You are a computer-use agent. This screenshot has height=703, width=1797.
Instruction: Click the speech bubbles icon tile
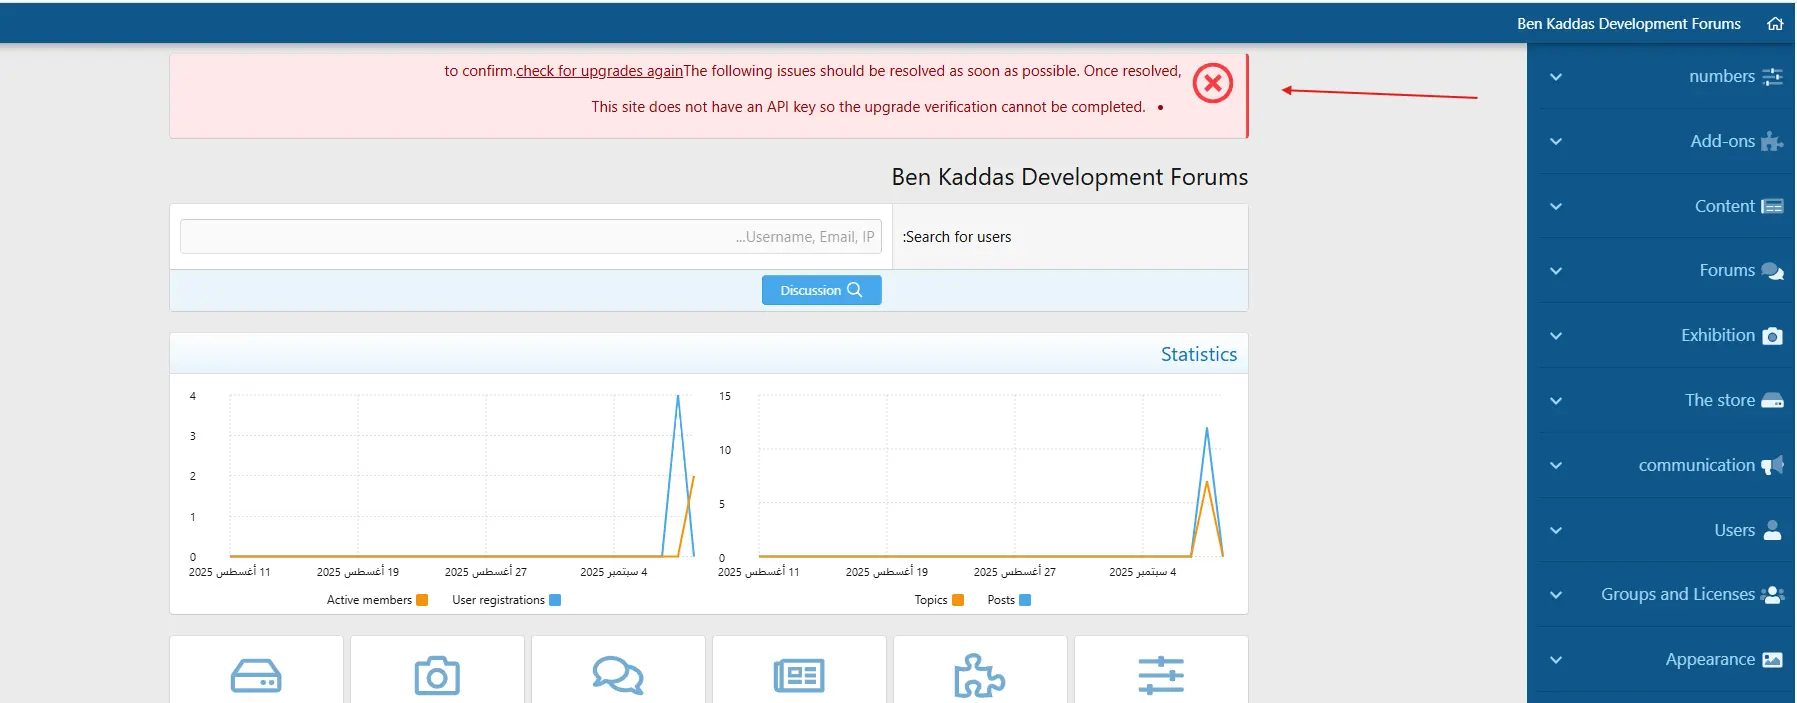618,676
